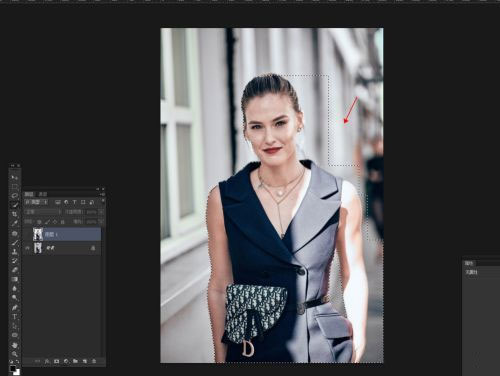Viewport: 500px width, 376px height.
Task: Add a layer mask
Action: point(56,361)
